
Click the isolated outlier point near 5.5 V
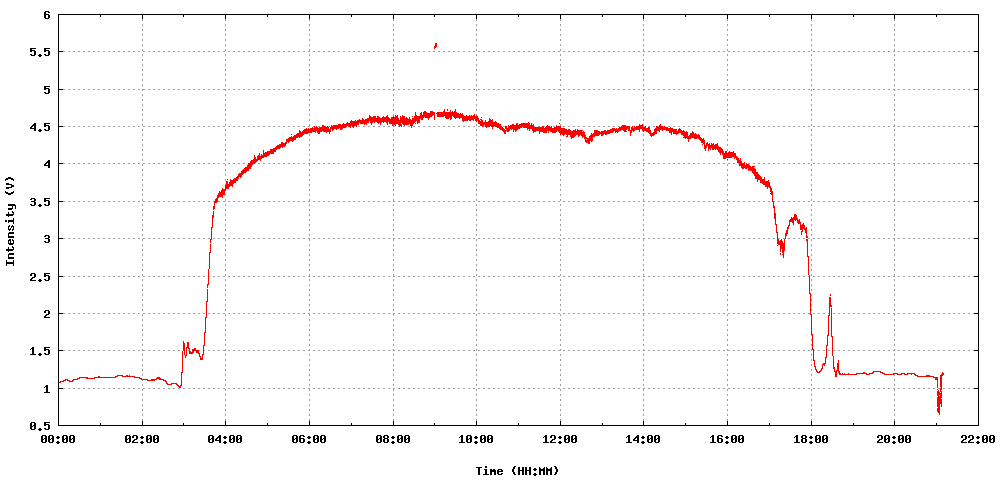tap(435, 45)
